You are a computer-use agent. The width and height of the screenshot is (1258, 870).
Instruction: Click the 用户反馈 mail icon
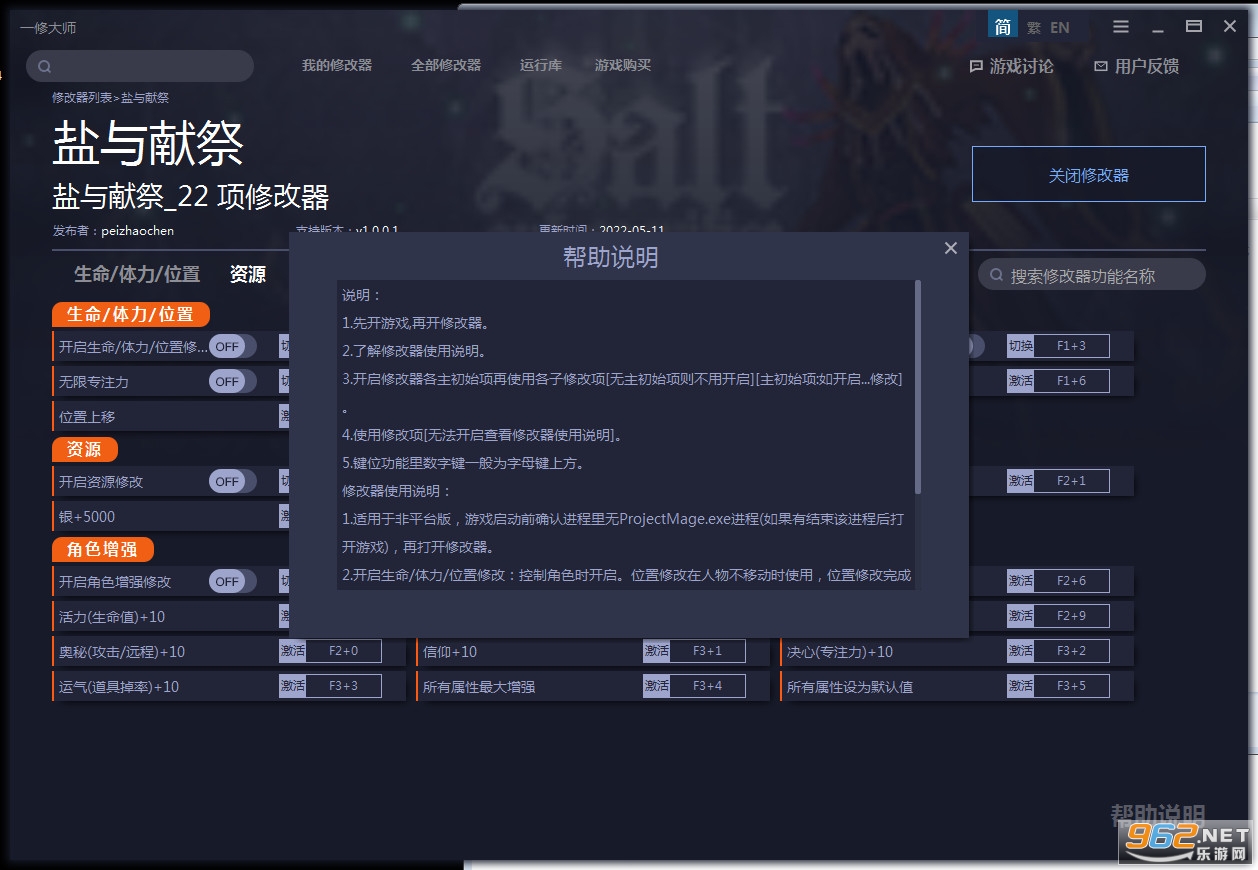1101,66
